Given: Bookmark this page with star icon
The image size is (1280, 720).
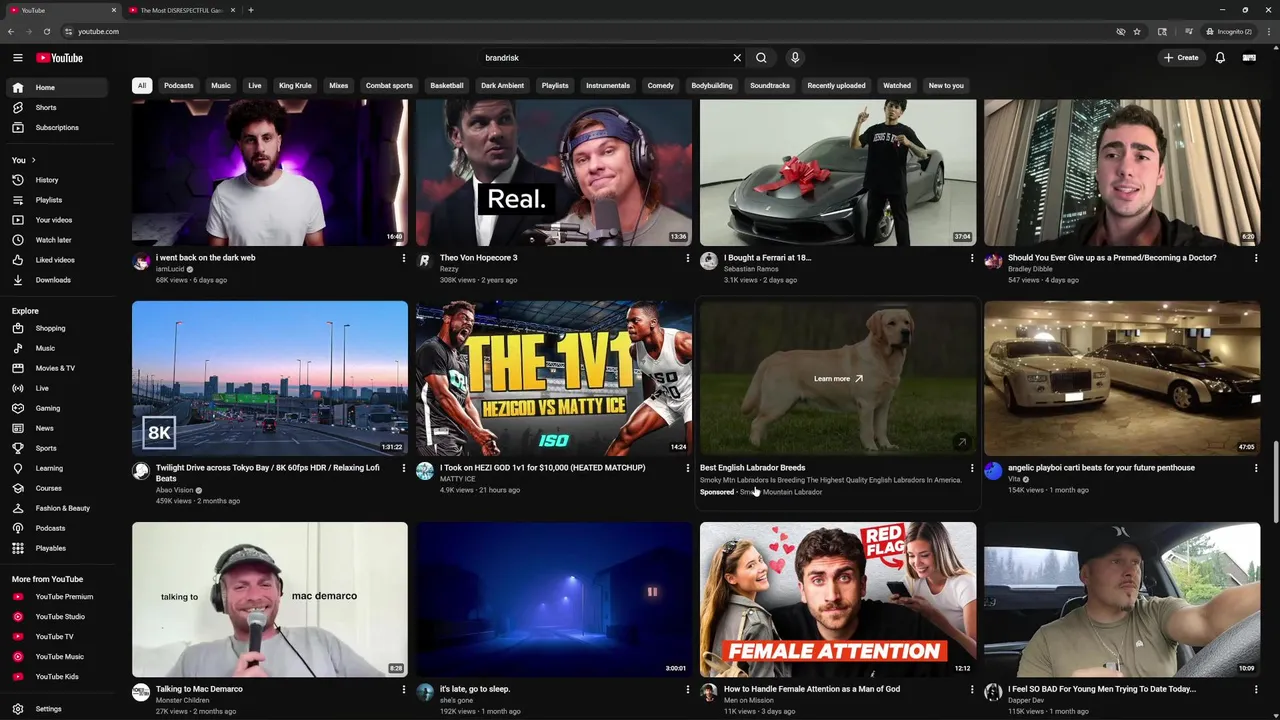Looking at the screenshot, I should pos(1137,31).
